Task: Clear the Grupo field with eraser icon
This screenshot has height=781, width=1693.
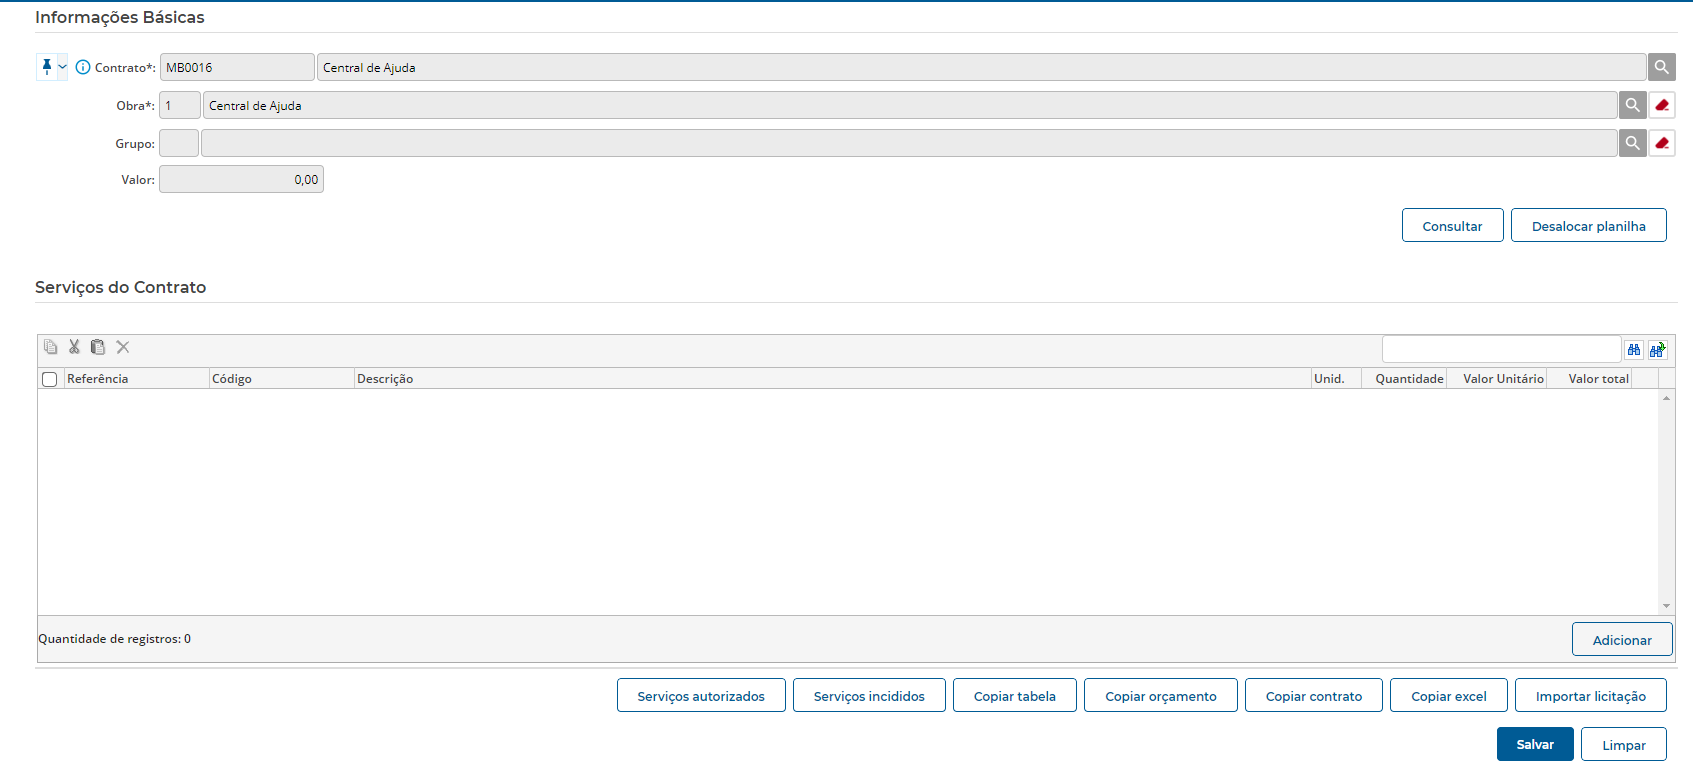Action: (1662, 143)
